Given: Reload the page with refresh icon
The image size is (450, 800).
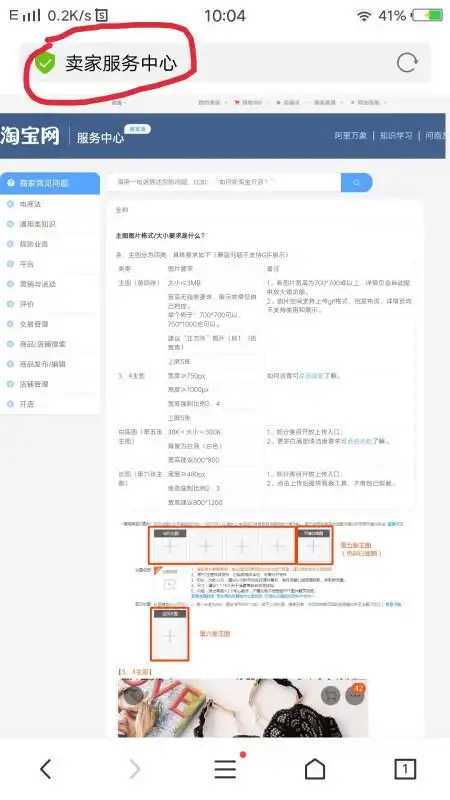Looking at the screenshot, I should click(x=407, y=63).
